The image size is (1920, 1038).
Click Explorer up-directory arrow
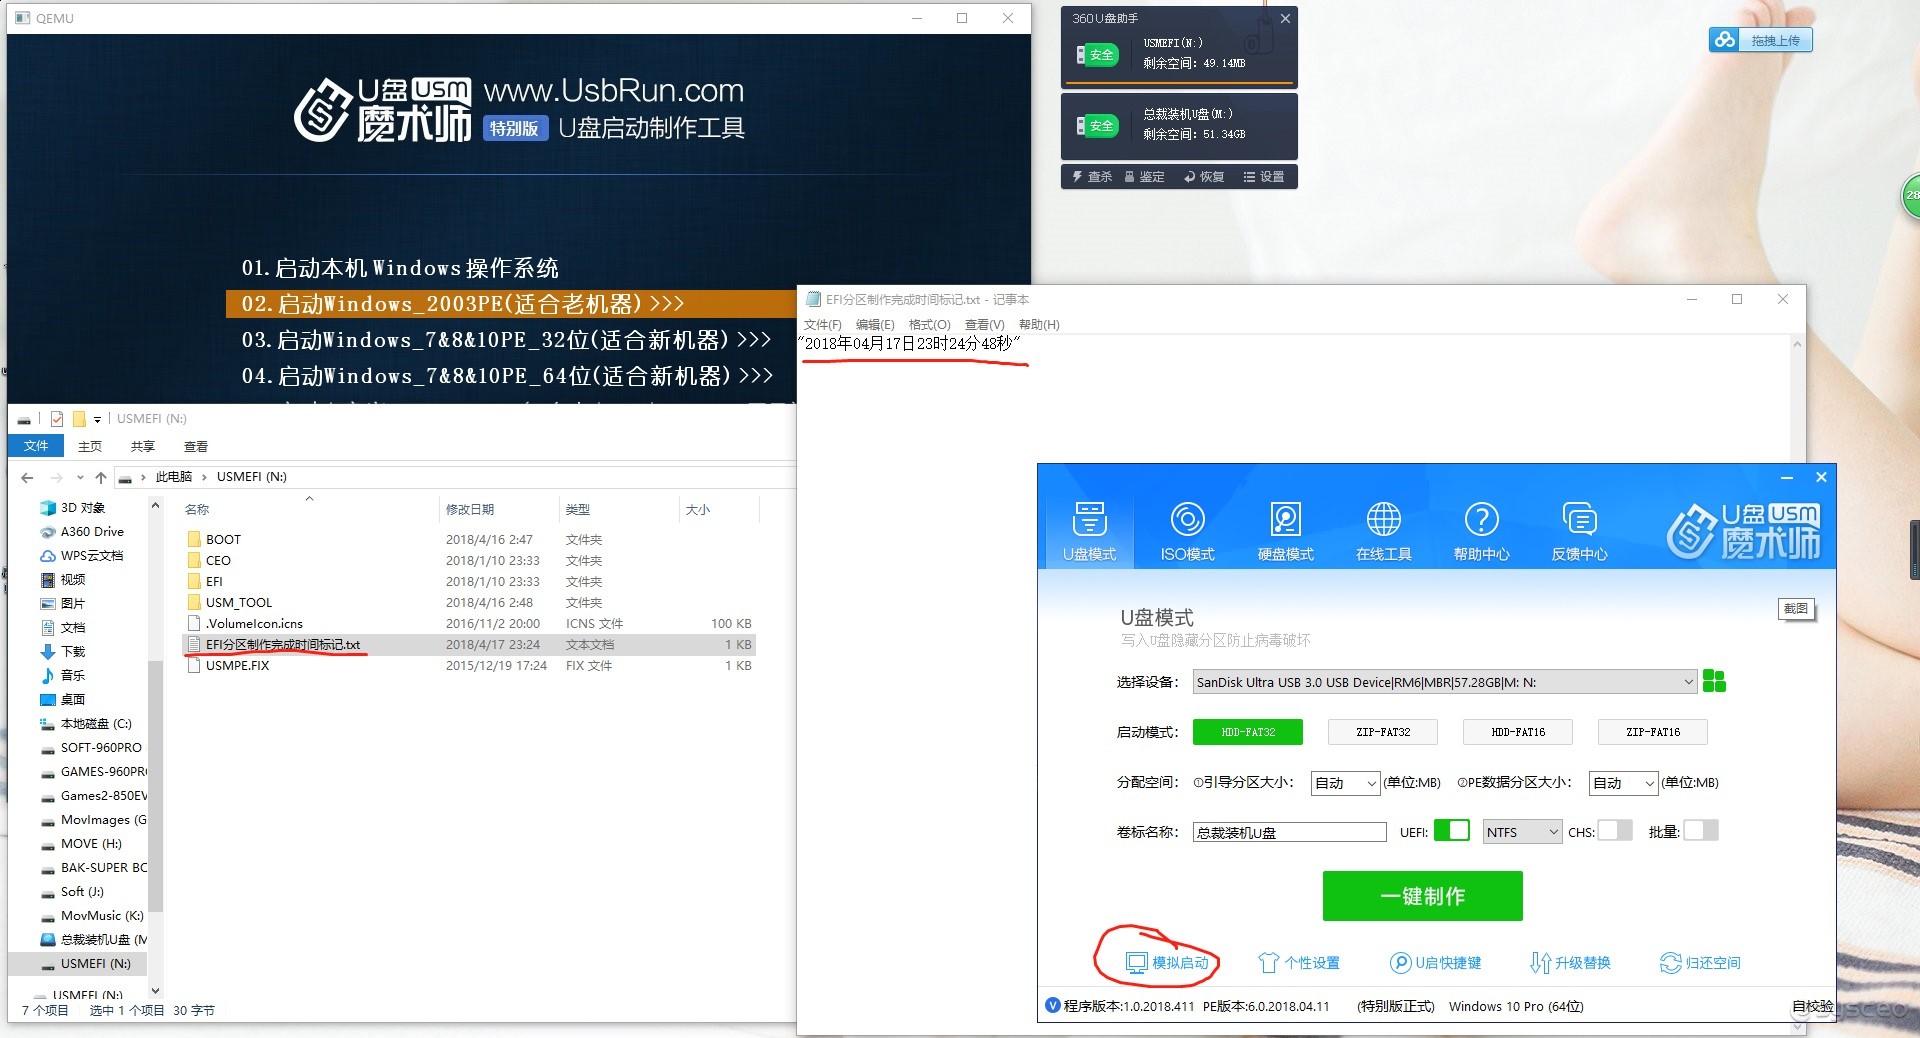click(100, 477)
